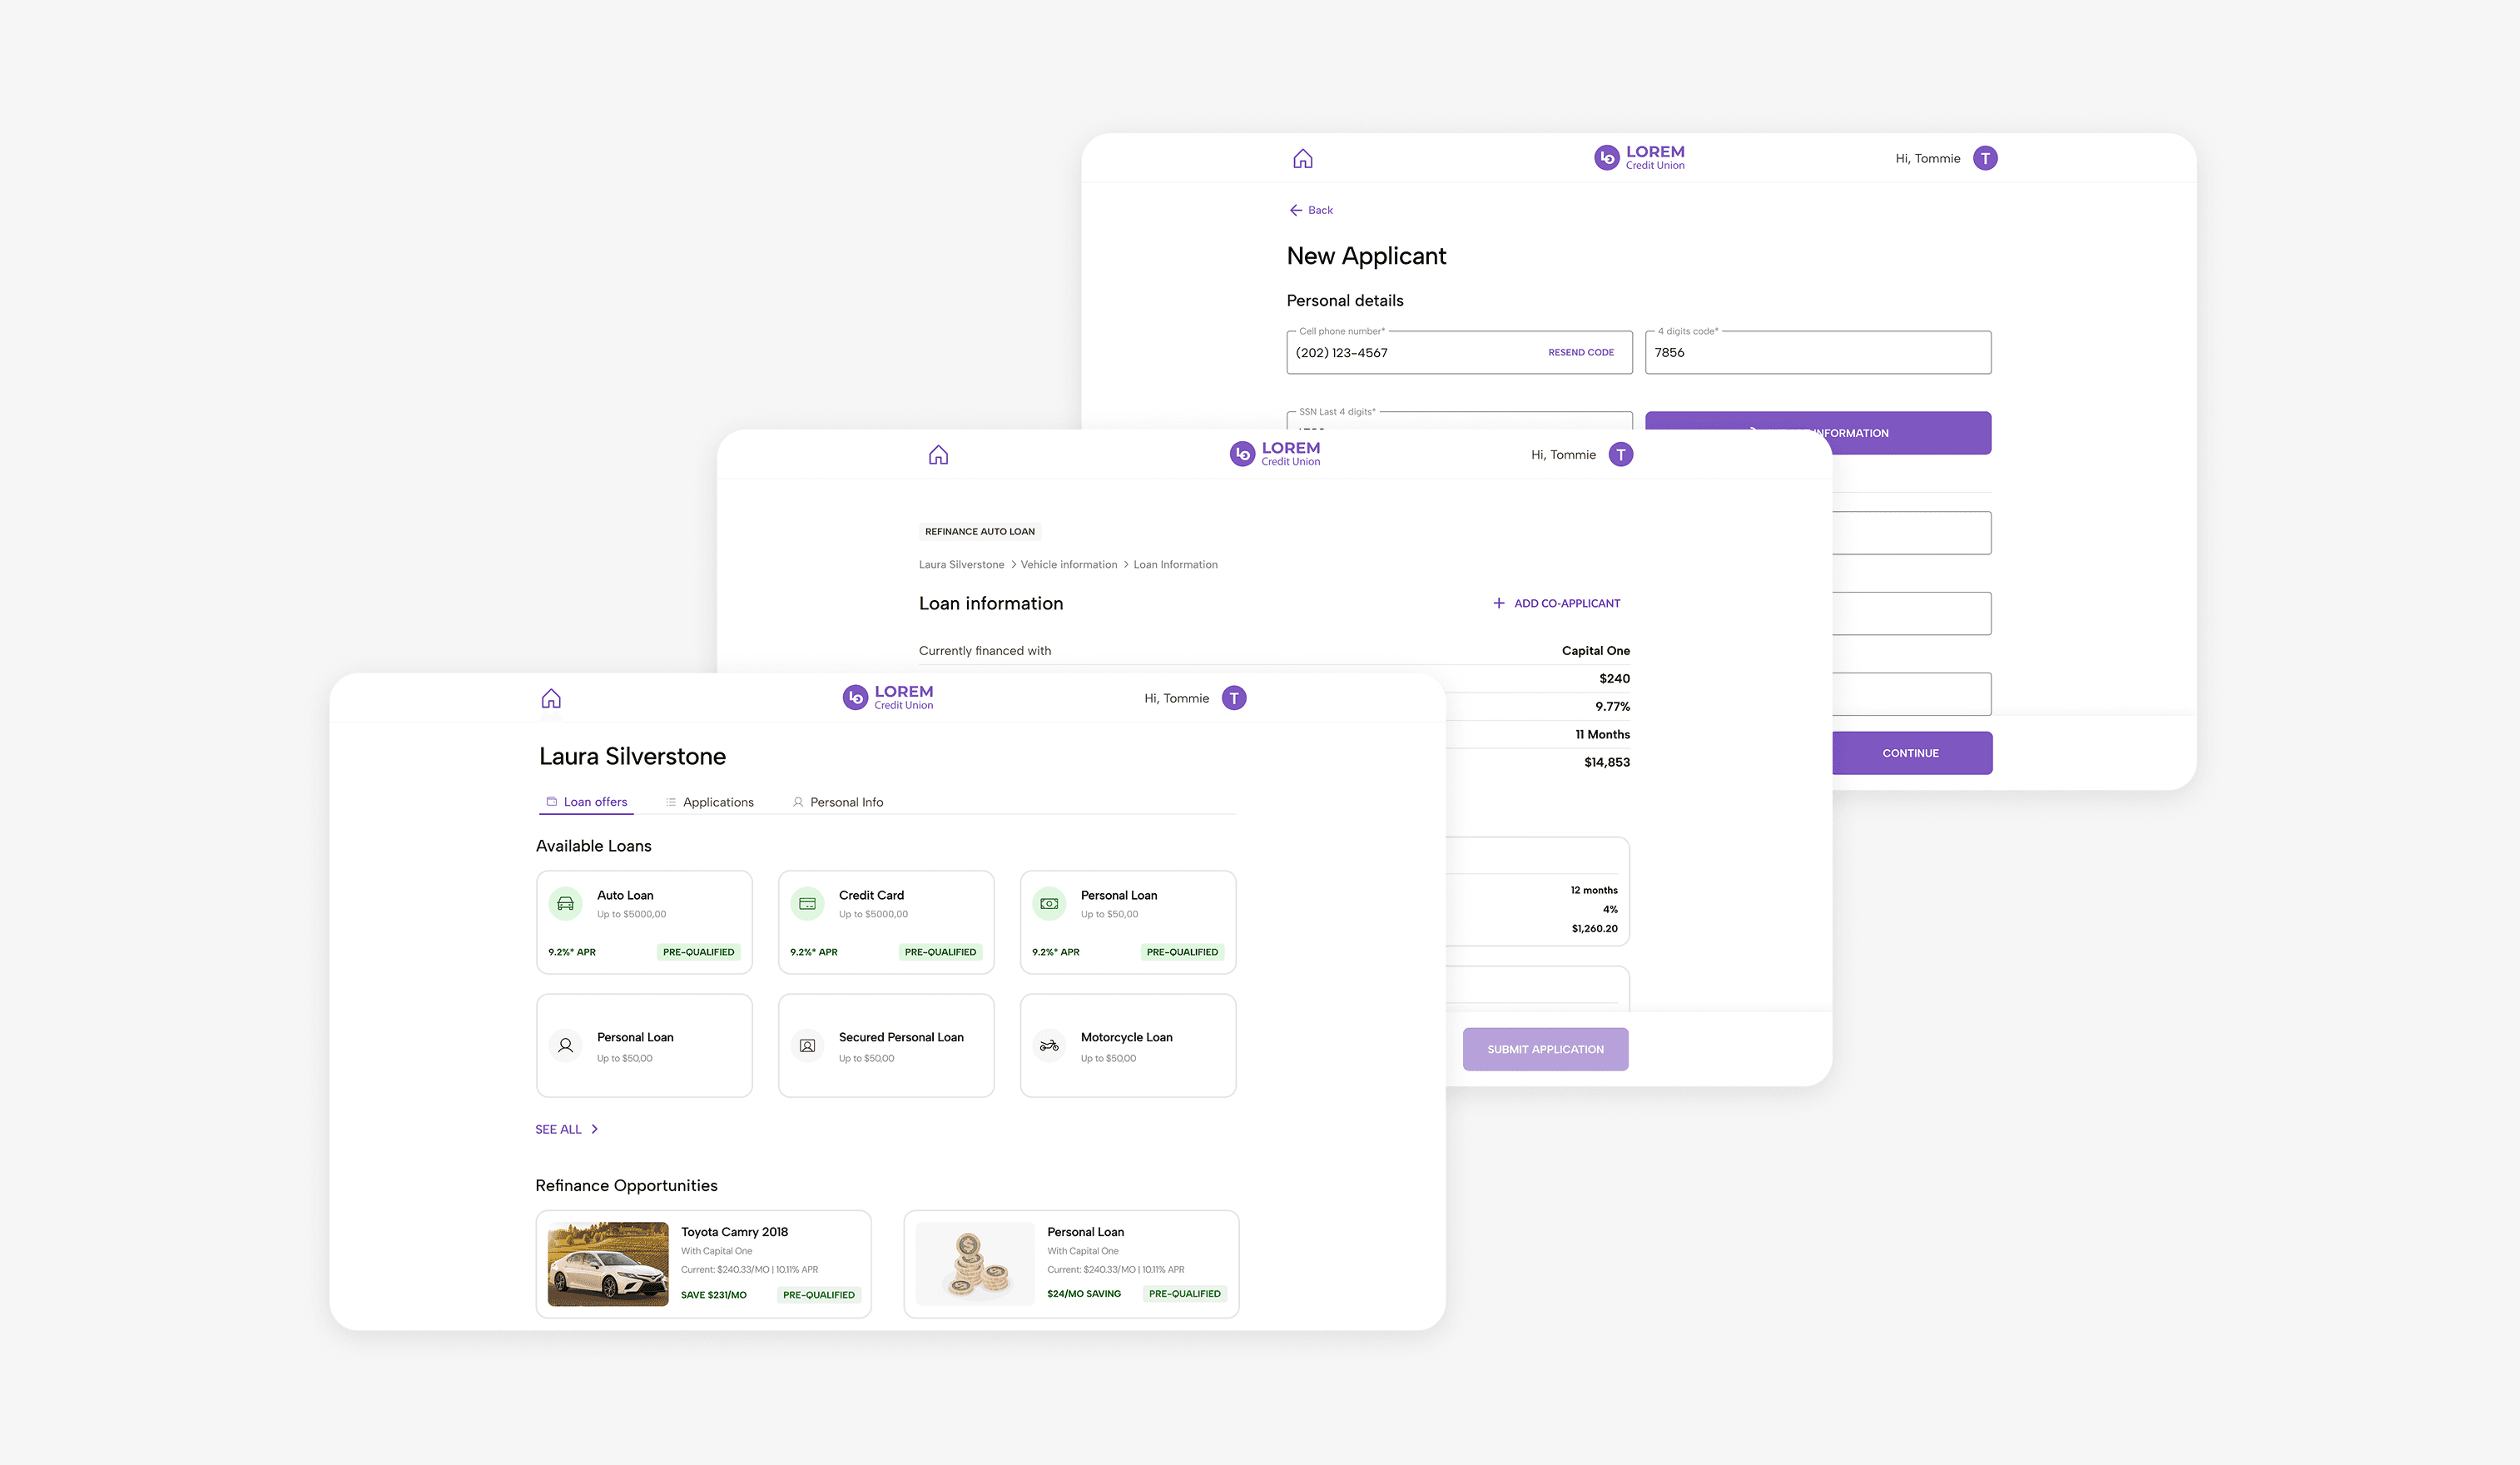
Task: Click the Credit Card icon
Action: 807,903
